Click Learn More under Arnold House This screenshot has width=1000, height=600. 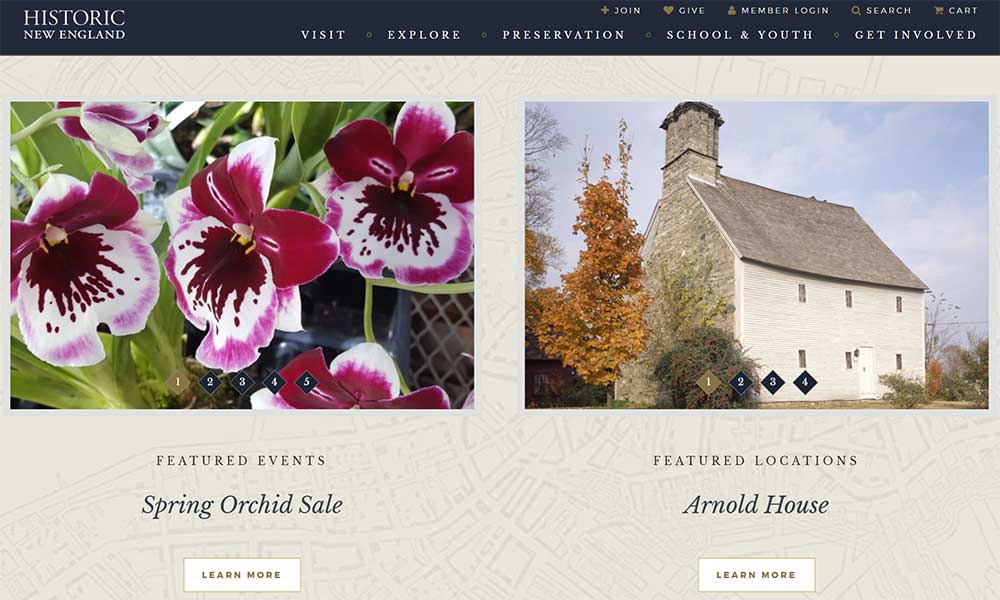tap(756, 574)
